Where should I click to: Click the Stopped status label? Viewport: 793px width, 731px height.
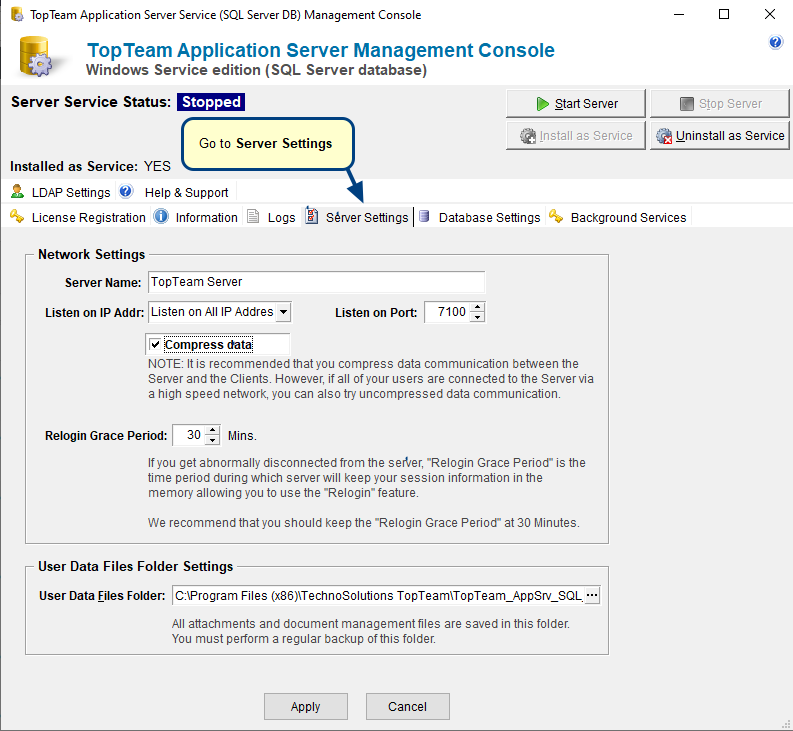click(211, 102)
